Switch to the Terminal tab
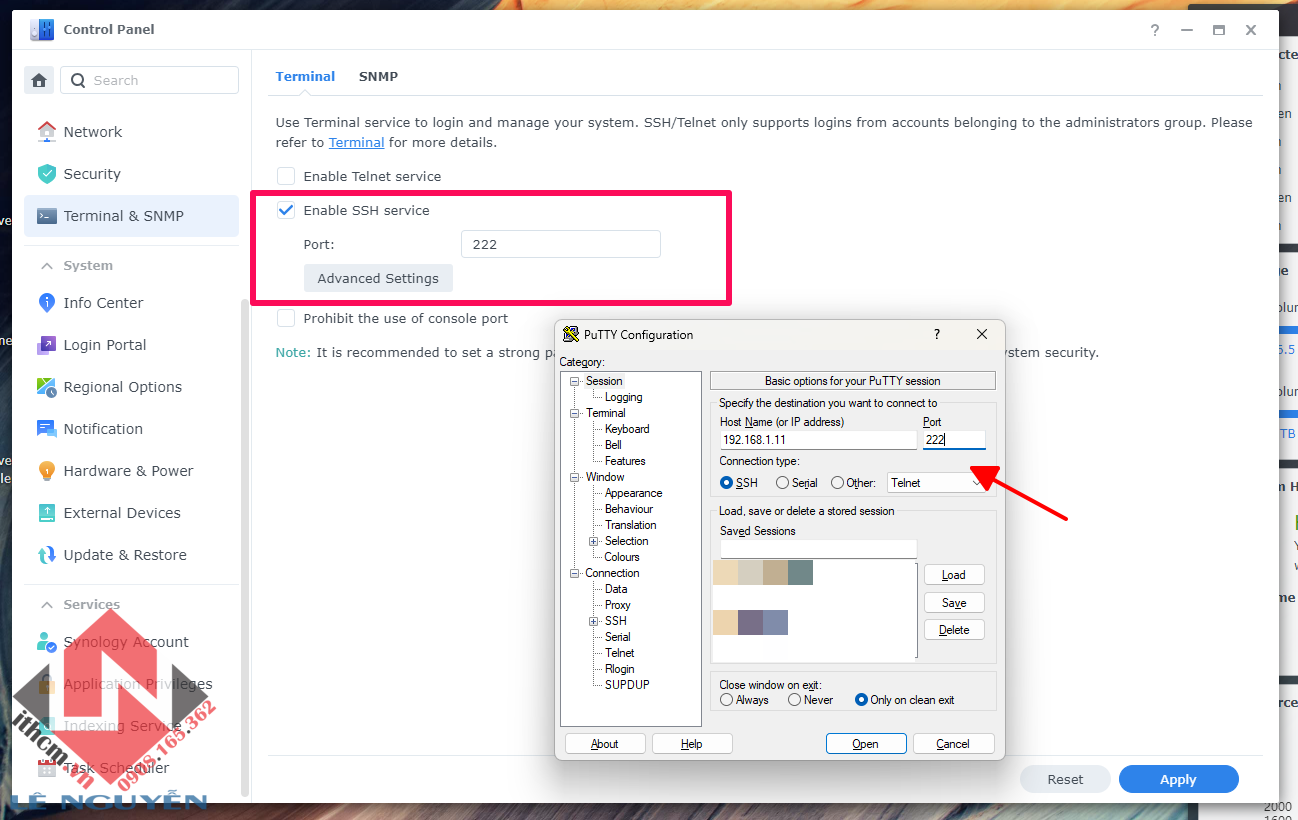This screenshot has width=1298, height=820. pyautogui.click(x=305, y=76)
